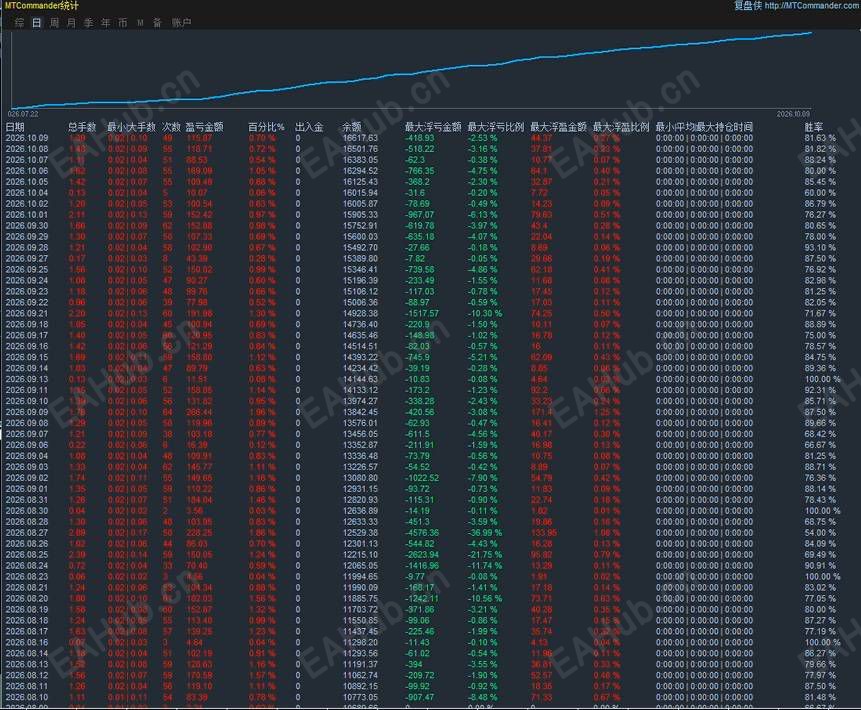This screenshot has height=710, width=861.
Task: Click the floating loss value -1517.57
Action: coord(422,314)
